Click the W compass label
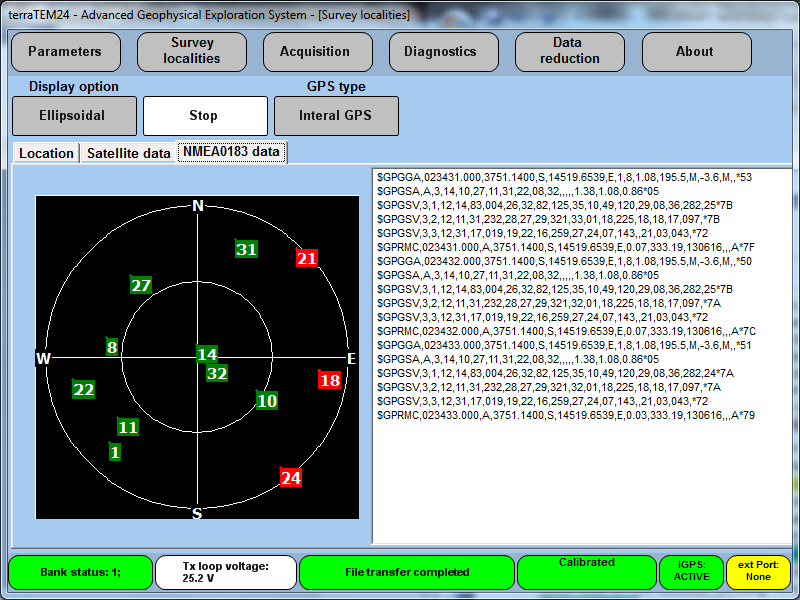 coord(43,358)
